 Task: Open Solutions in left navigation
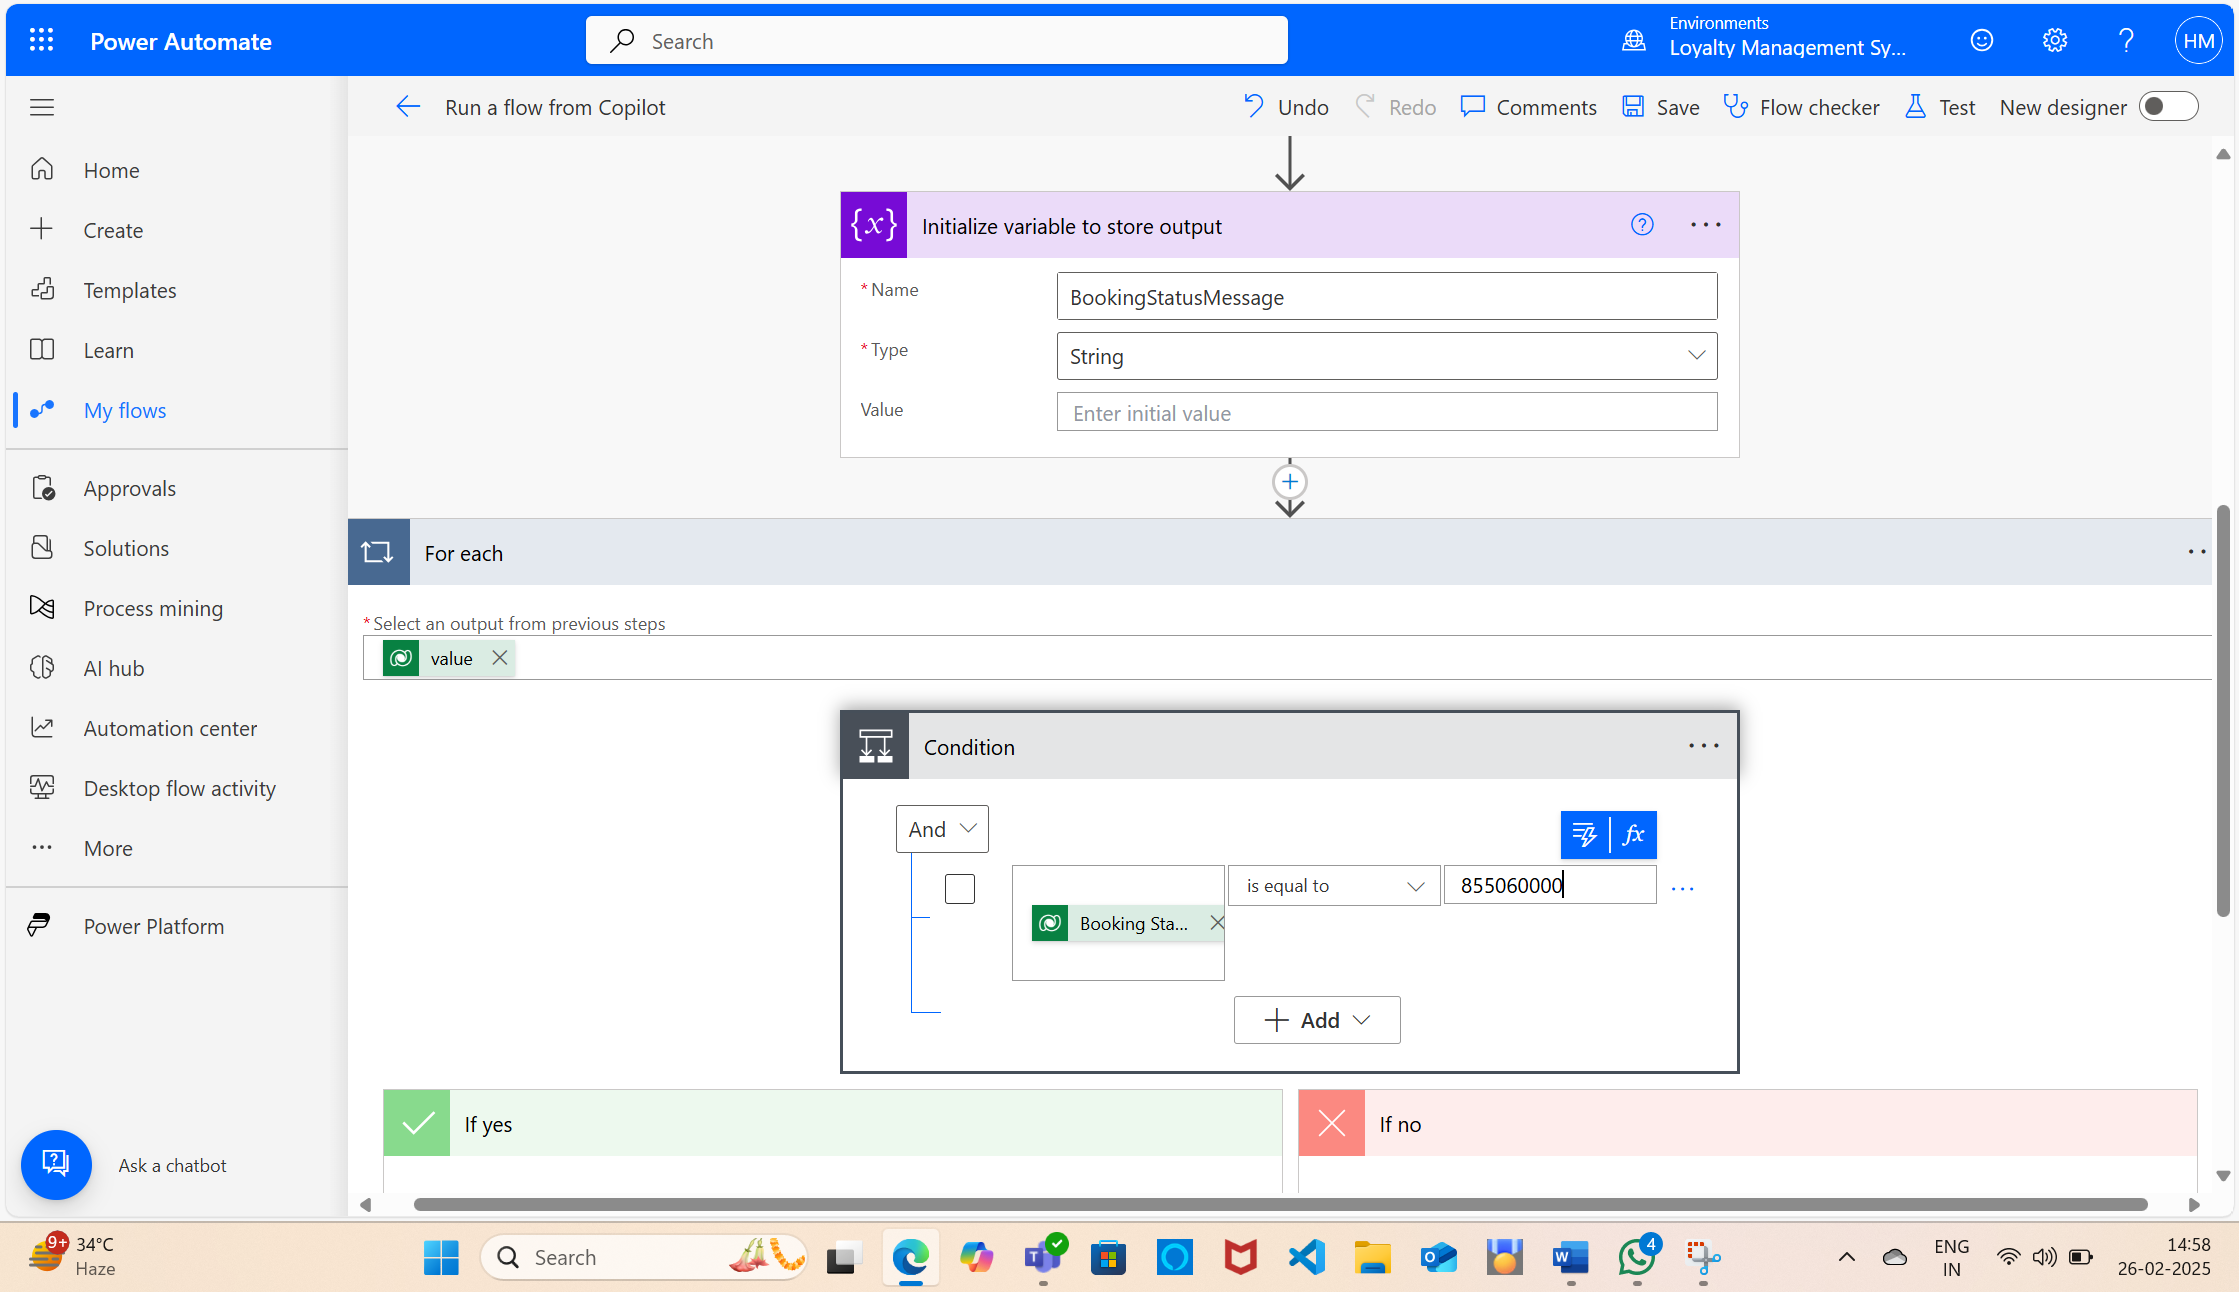pos(126,548)
